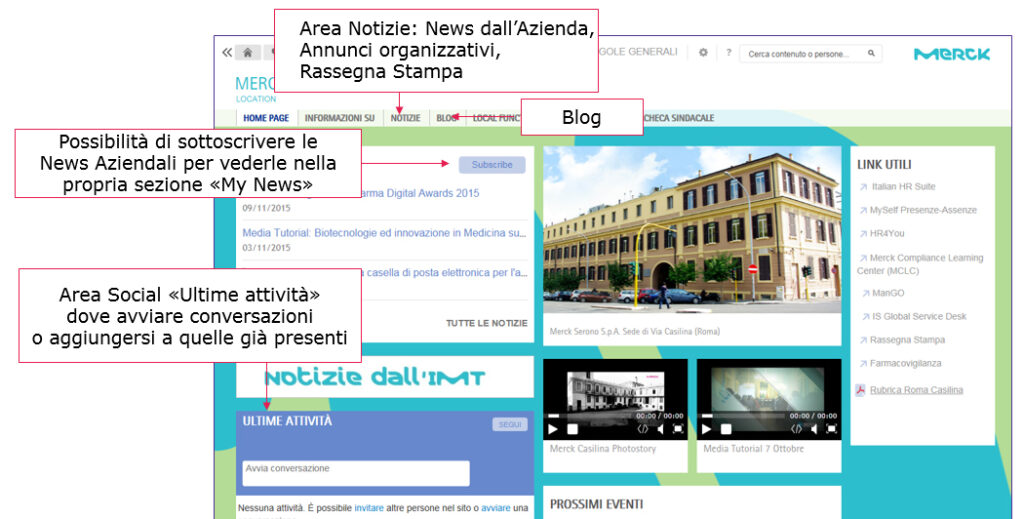The width and height of the screenshot is (1024, 519).
Task: Open the Rubrica Roma Casilina PDF link
Action: (916, 390)
